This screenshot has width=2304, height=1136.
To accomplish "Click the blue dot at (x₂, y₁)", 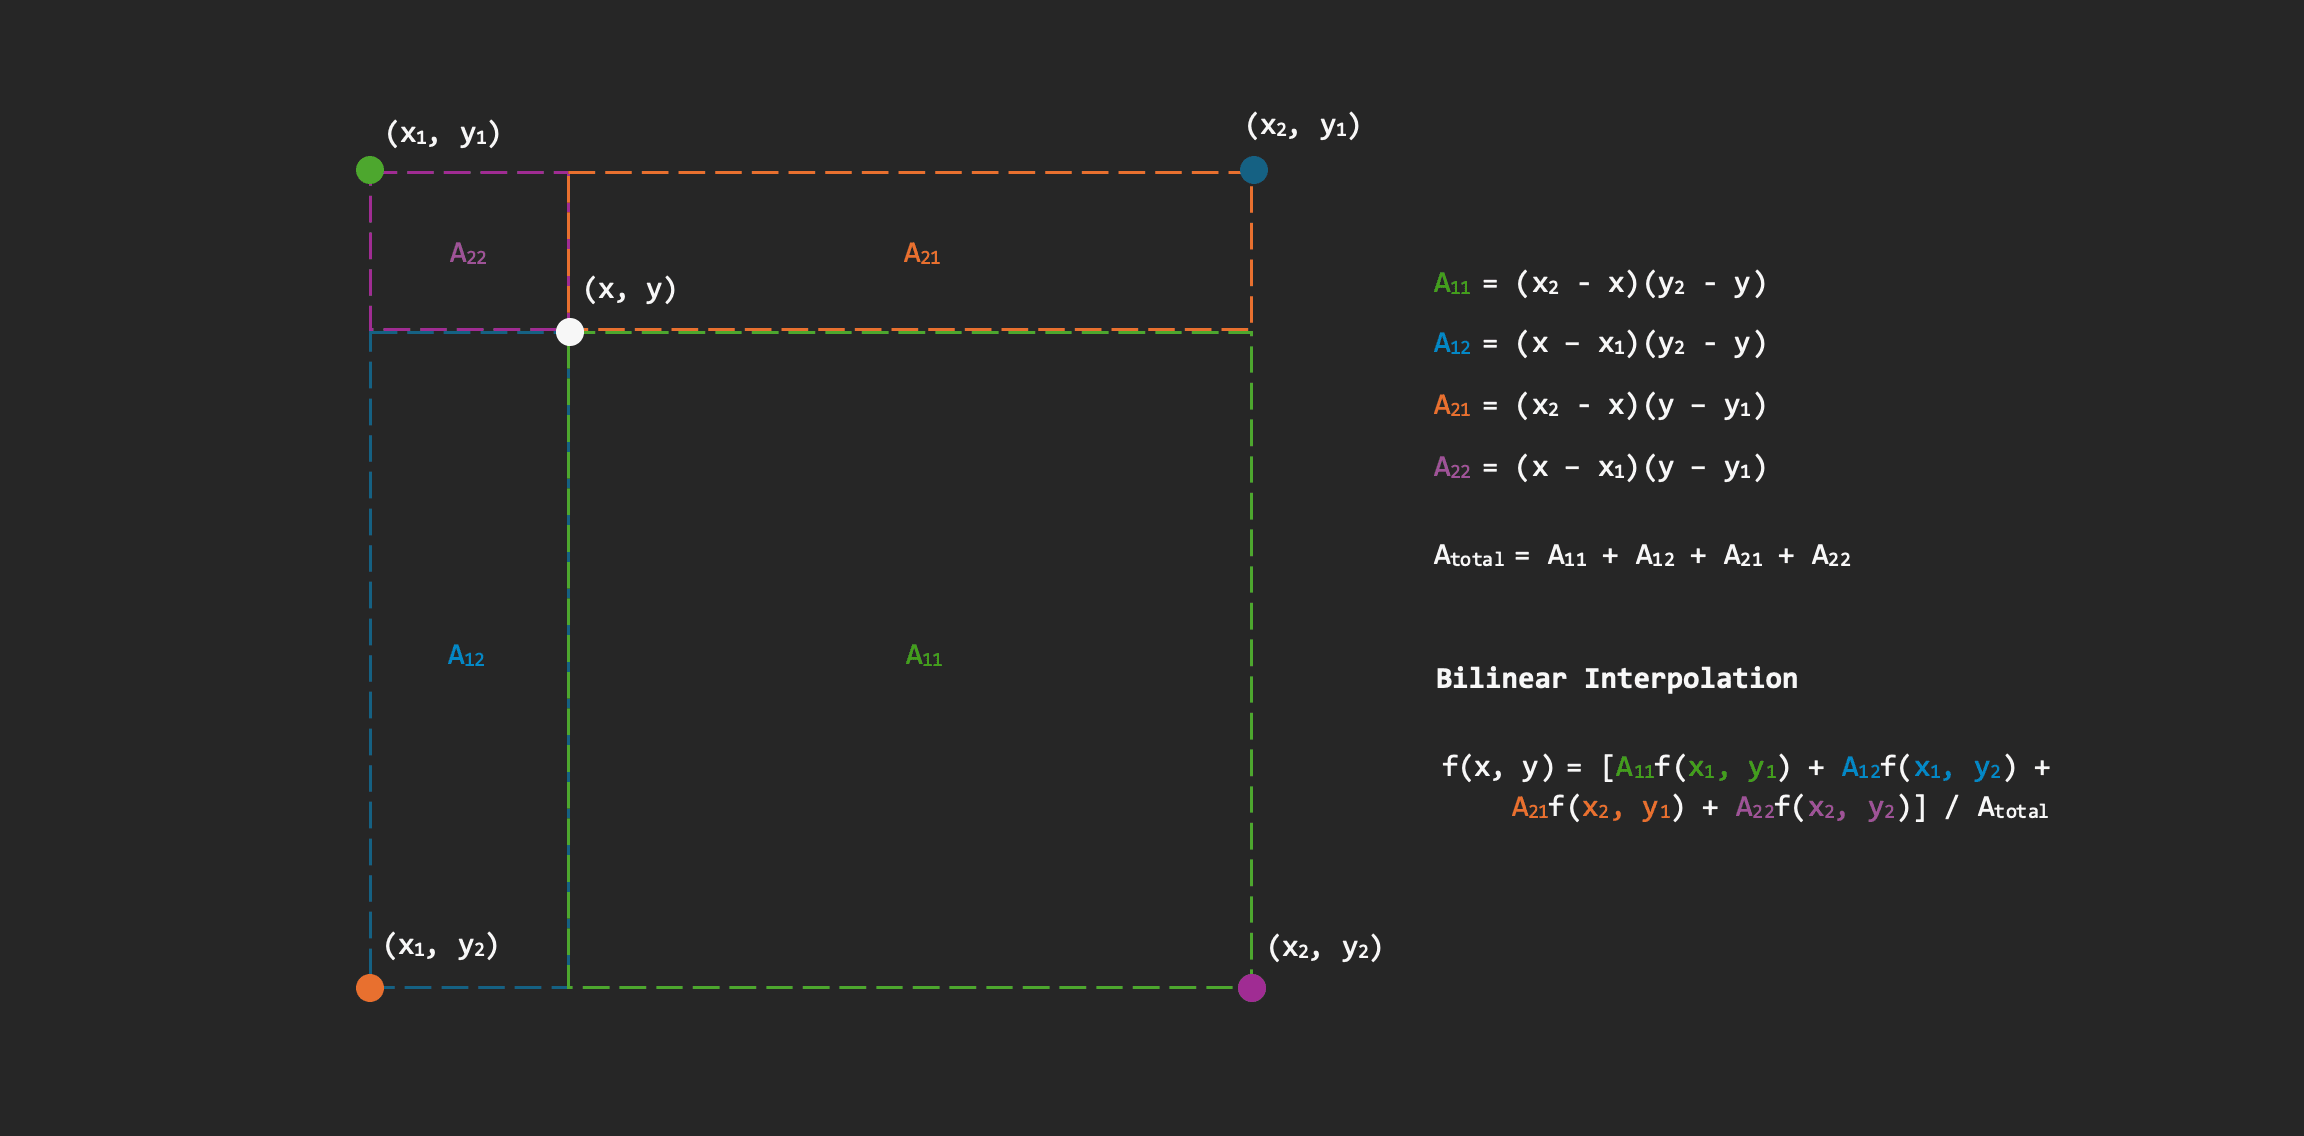I will click(1253, 170).
